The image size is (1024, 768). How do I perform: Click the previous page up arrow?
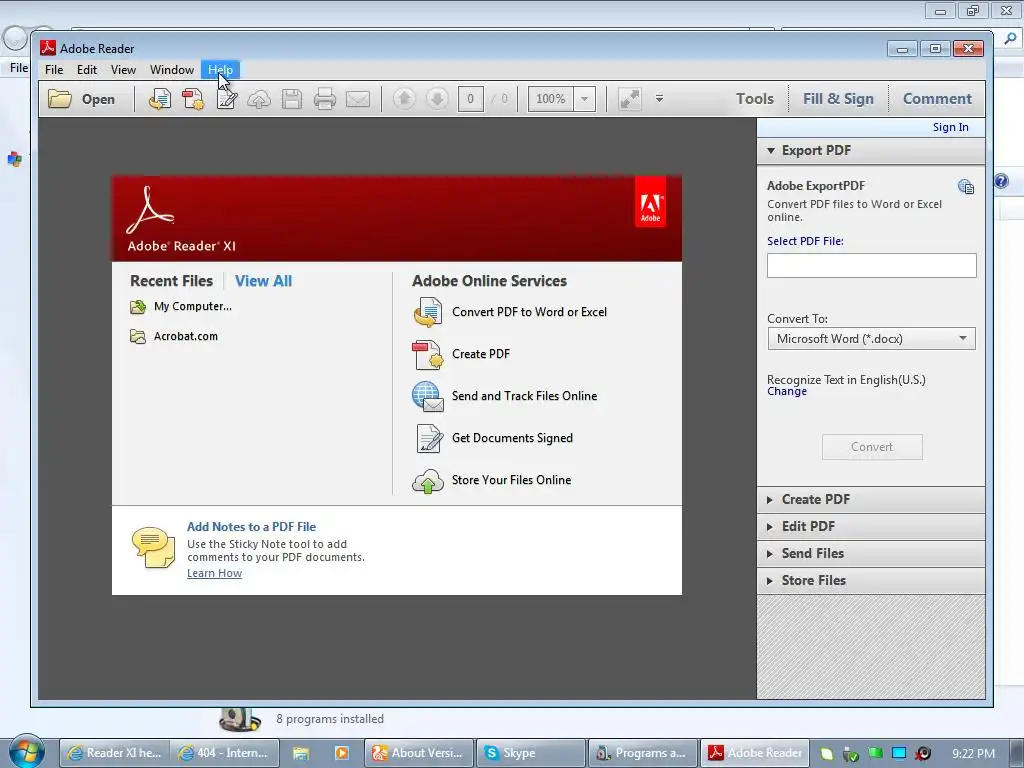(404, 99)
